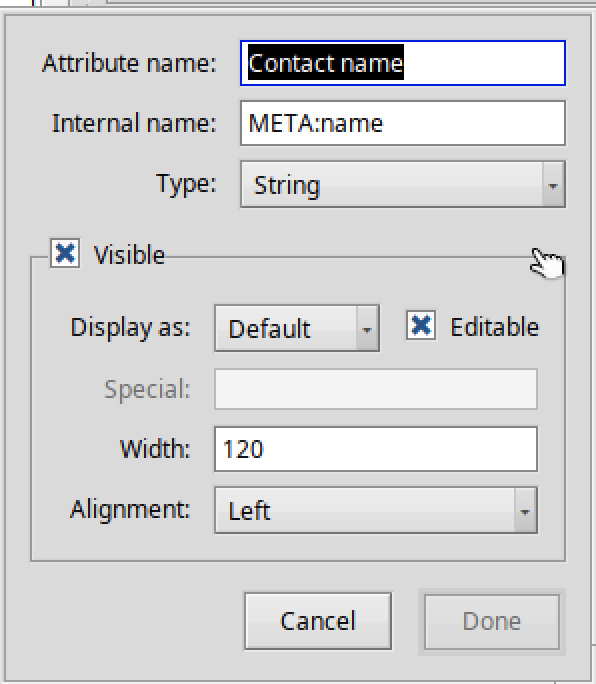Click the arrow on the Type combo box
Screen dimensions: 596x684
553,185
